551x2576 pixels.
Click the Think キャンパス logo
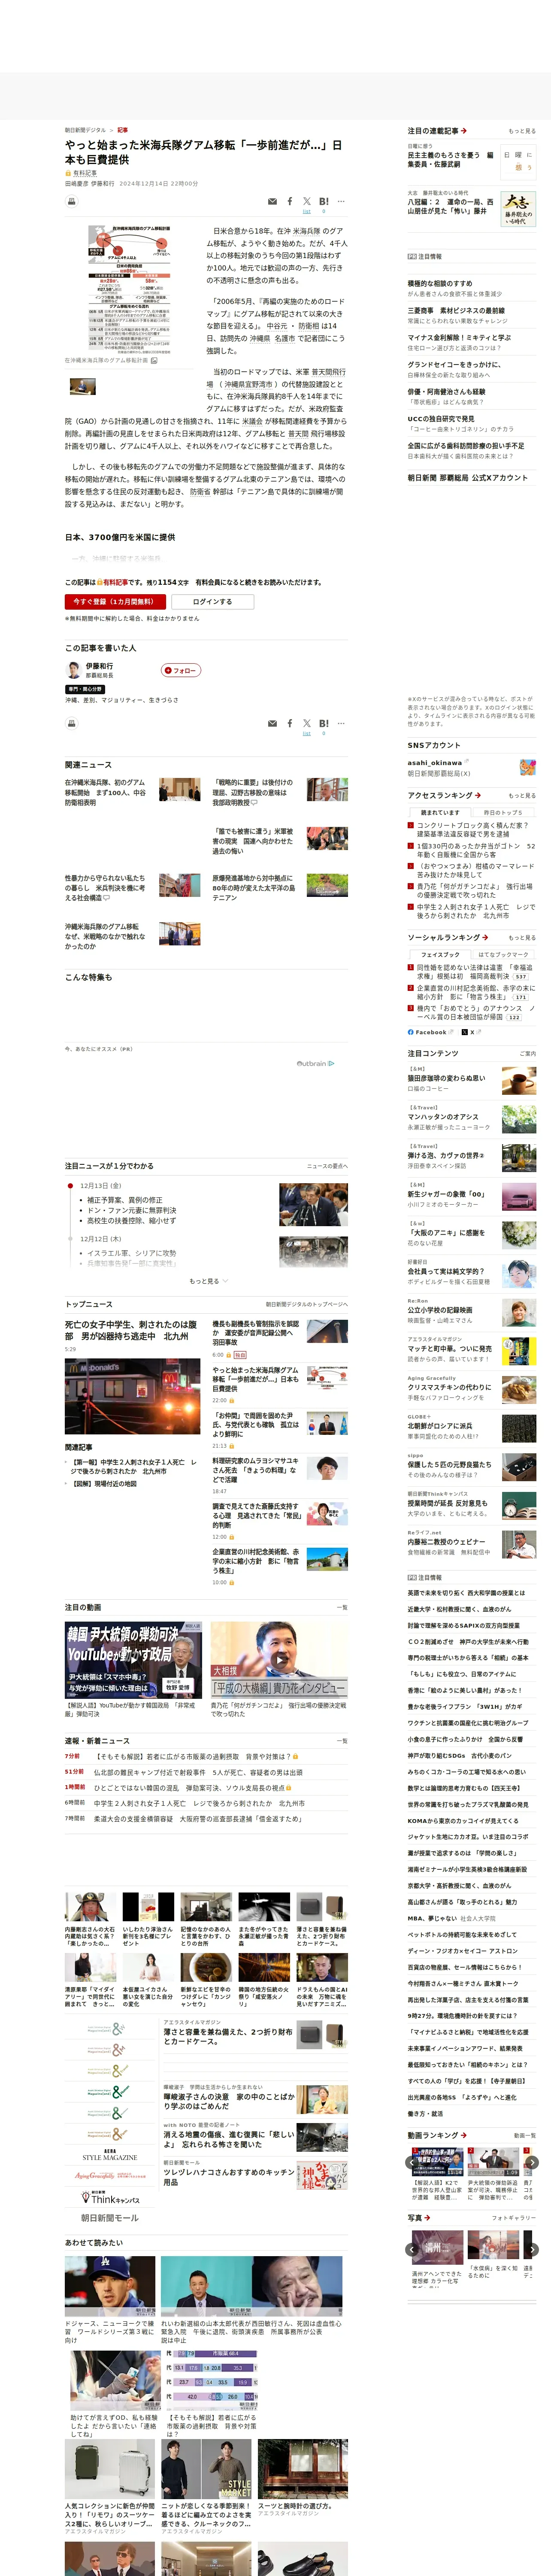[x=109, y=2198]
